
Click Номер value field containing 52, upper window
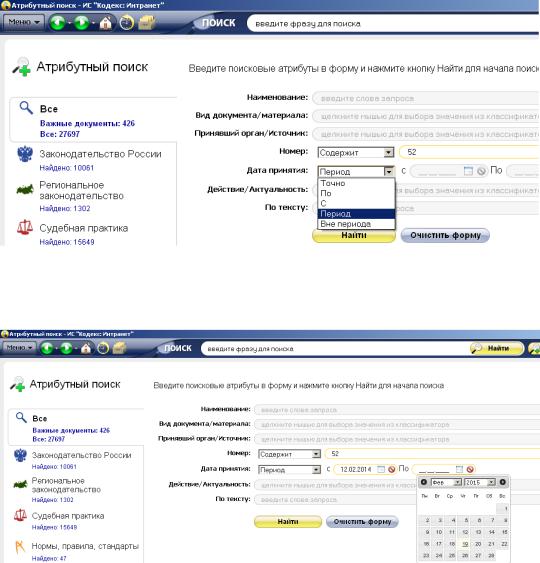(469, 152)
